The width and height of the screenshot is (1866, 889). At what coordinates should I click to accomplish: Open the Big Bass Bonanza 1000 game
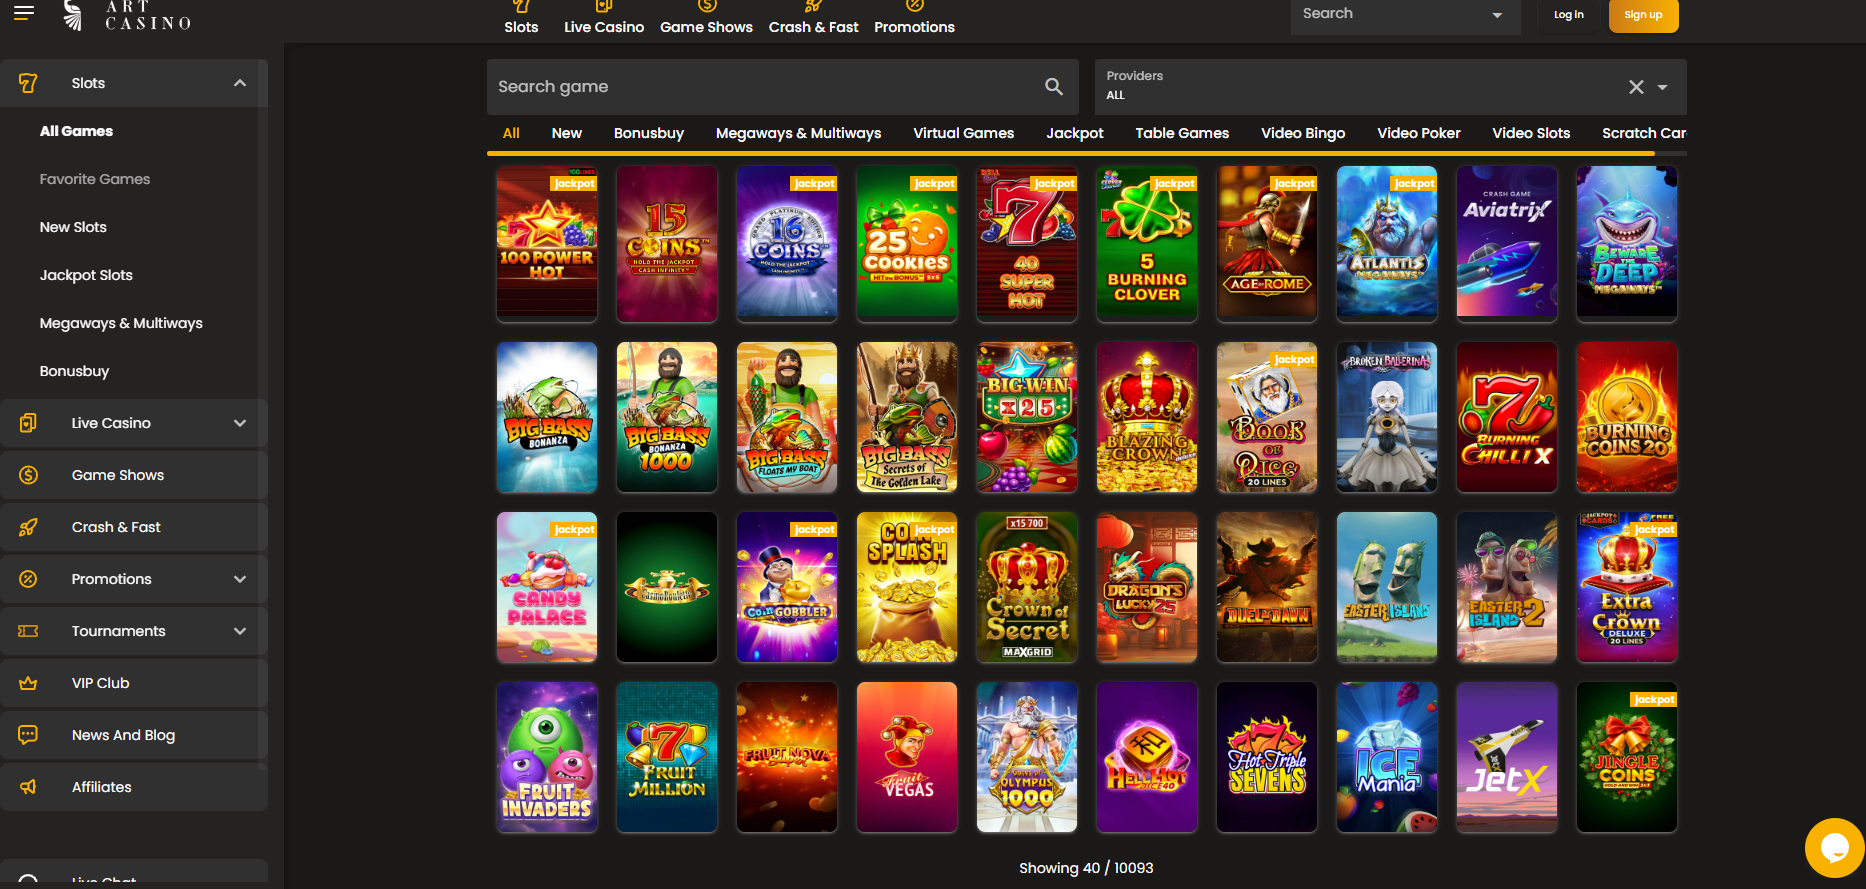tap(667, 417)
